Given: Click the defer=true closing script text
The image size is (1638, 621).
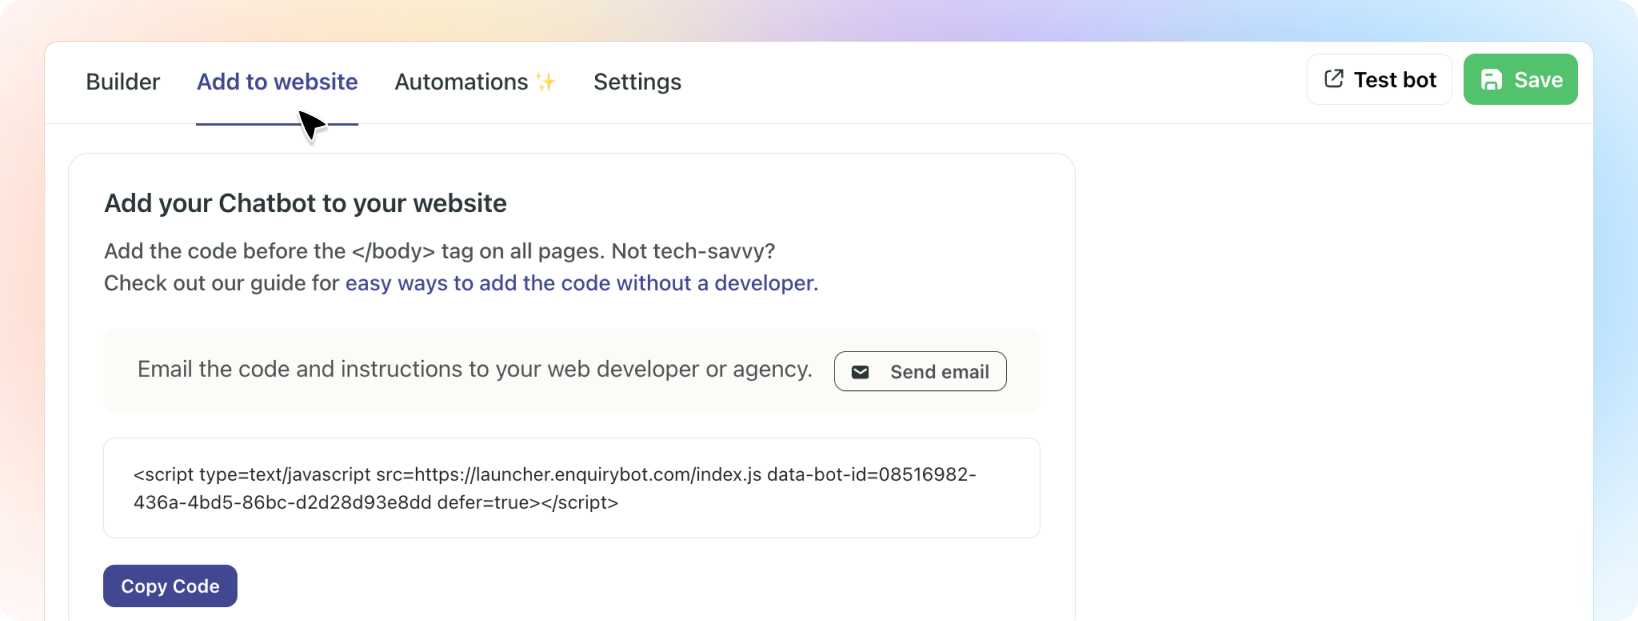Looking at the screenshot, I should click(527, 502).
